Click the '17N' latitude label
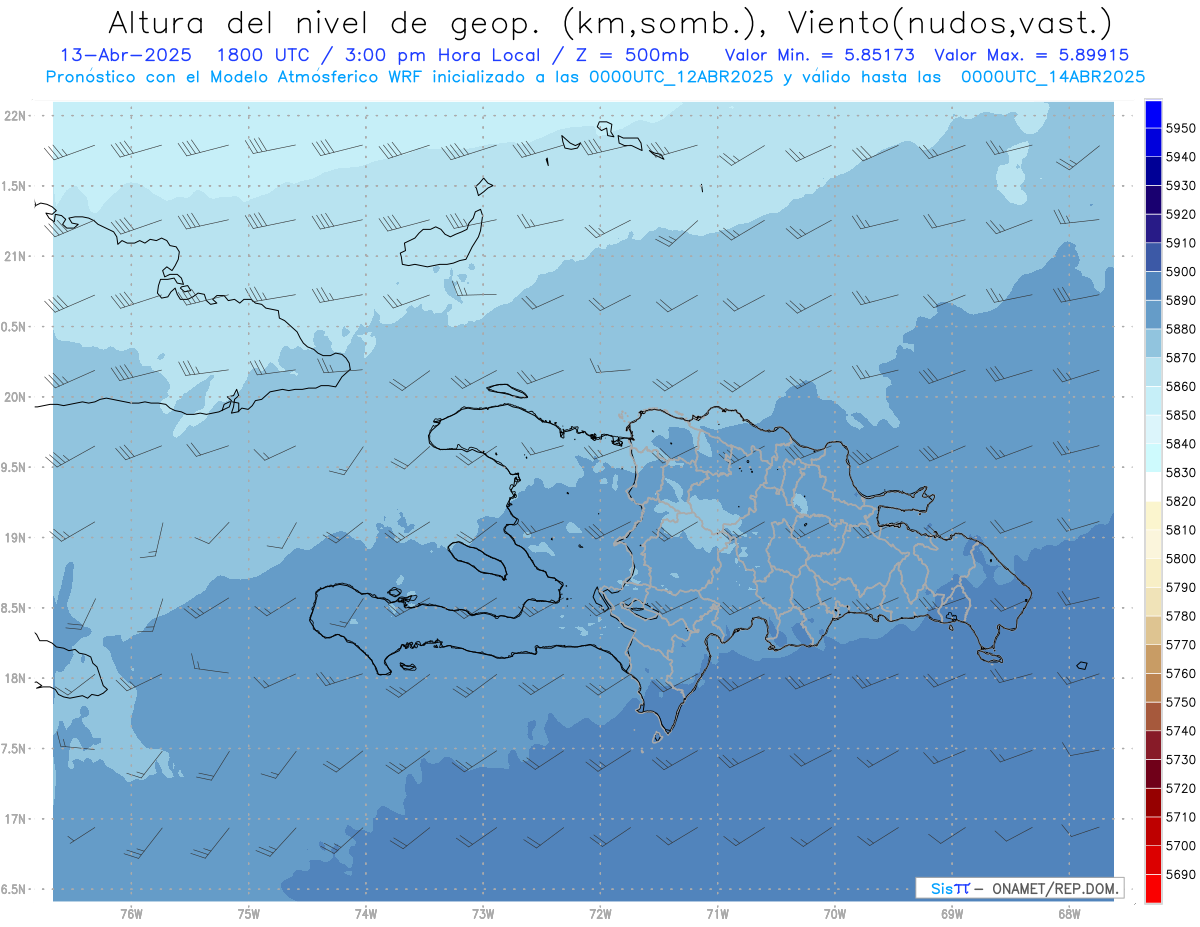Viewport: 1200px width, 927px height. 16,819
